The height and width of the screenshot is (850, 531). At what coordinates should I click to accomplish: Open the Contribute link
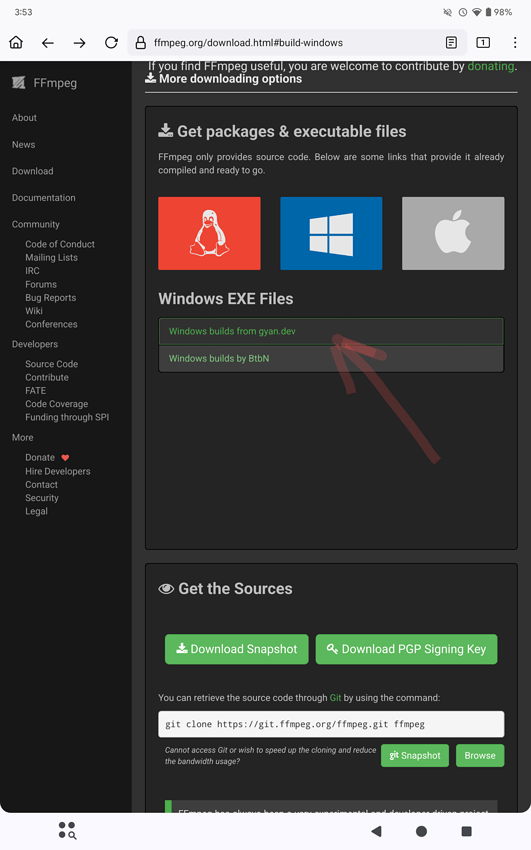click(47, 377)
